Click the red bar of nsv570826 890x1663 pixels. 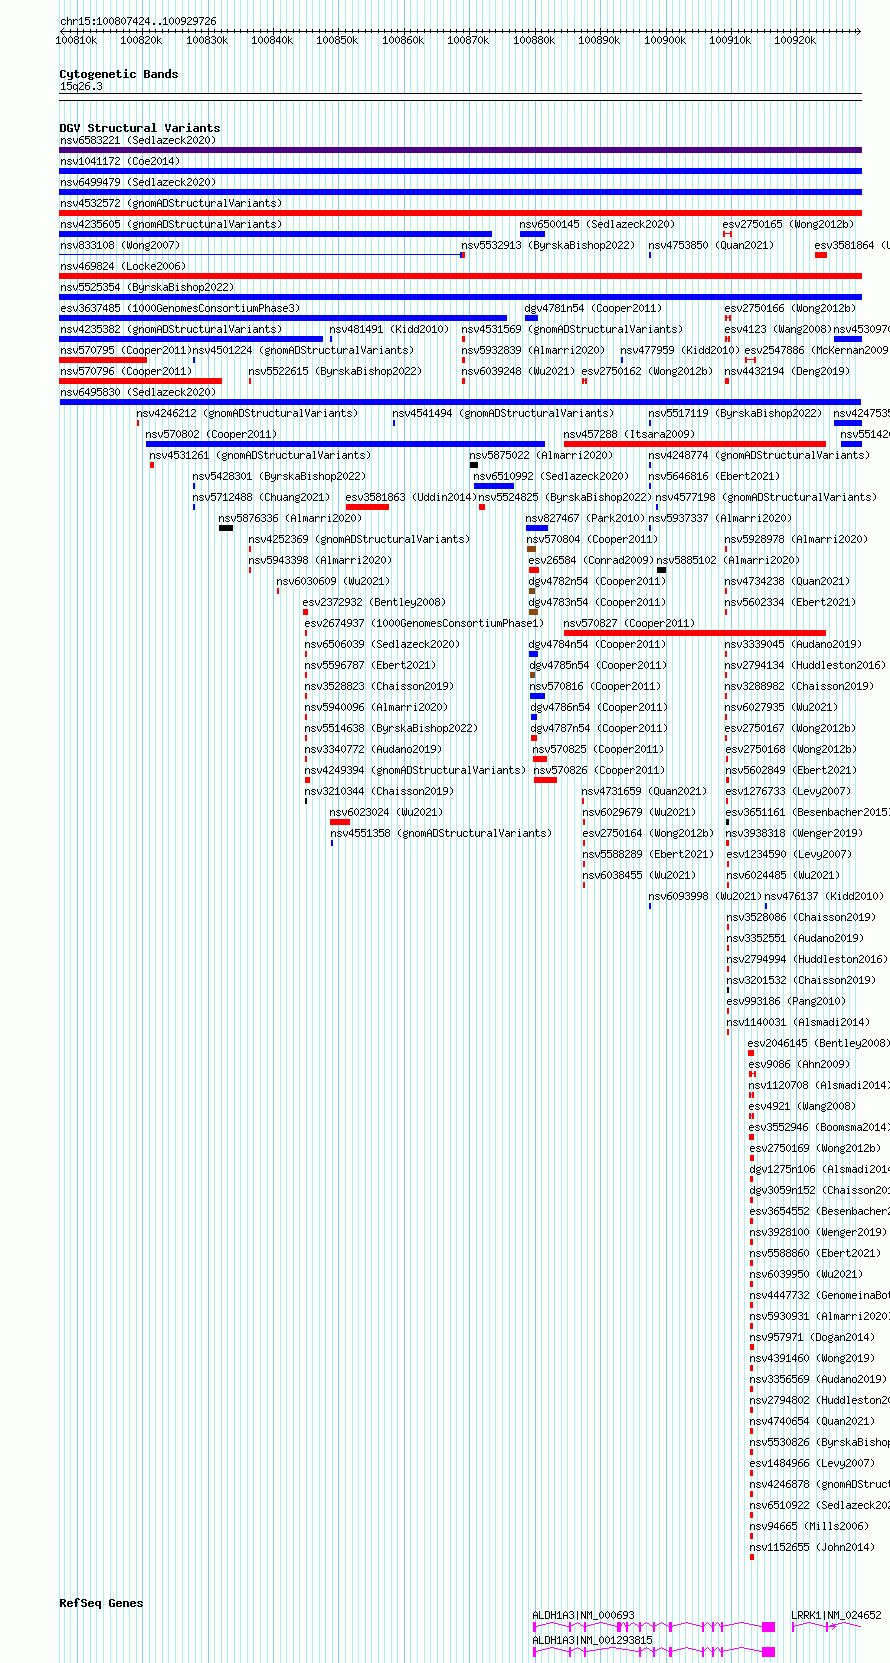point(545,780)
